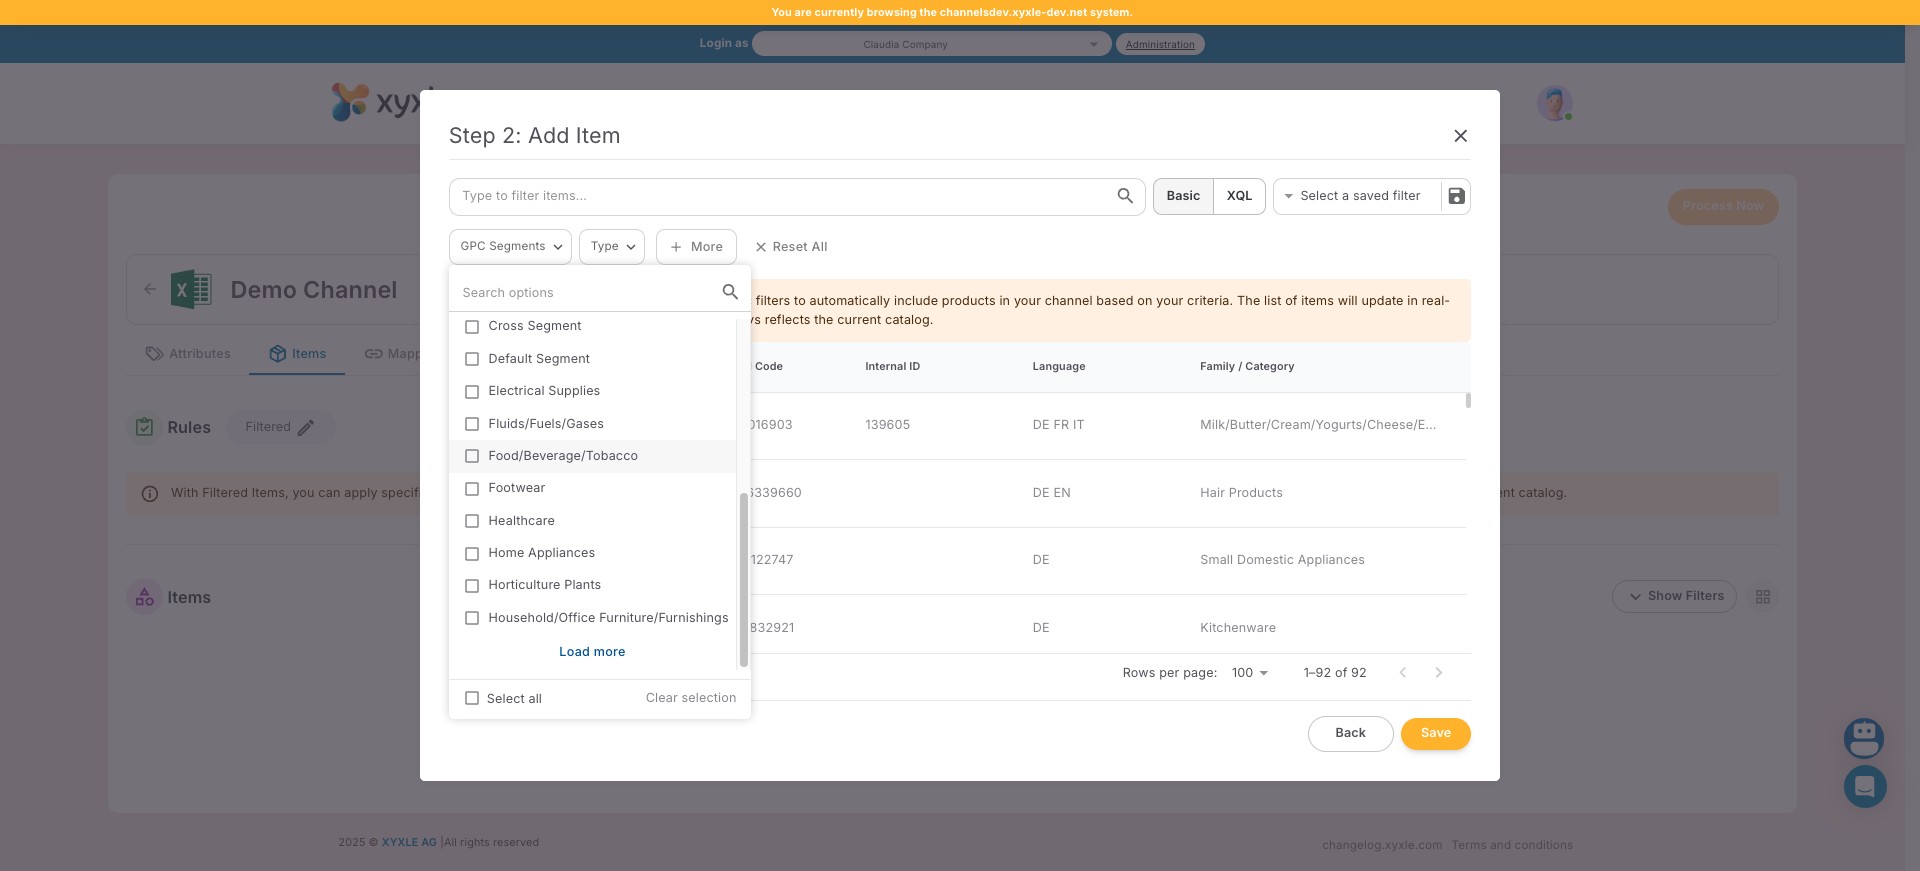The width and height of the screenshot is (1920, 871).
Task: Close the Add Item dialog
Action: pos(1460,136)
